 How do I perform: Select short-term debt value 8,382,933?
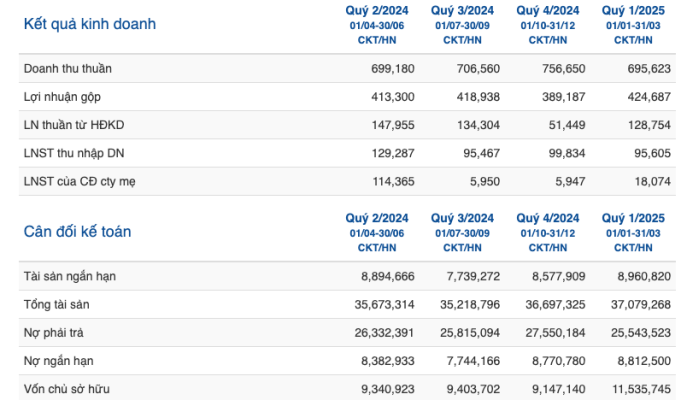[x=388, y=361]
